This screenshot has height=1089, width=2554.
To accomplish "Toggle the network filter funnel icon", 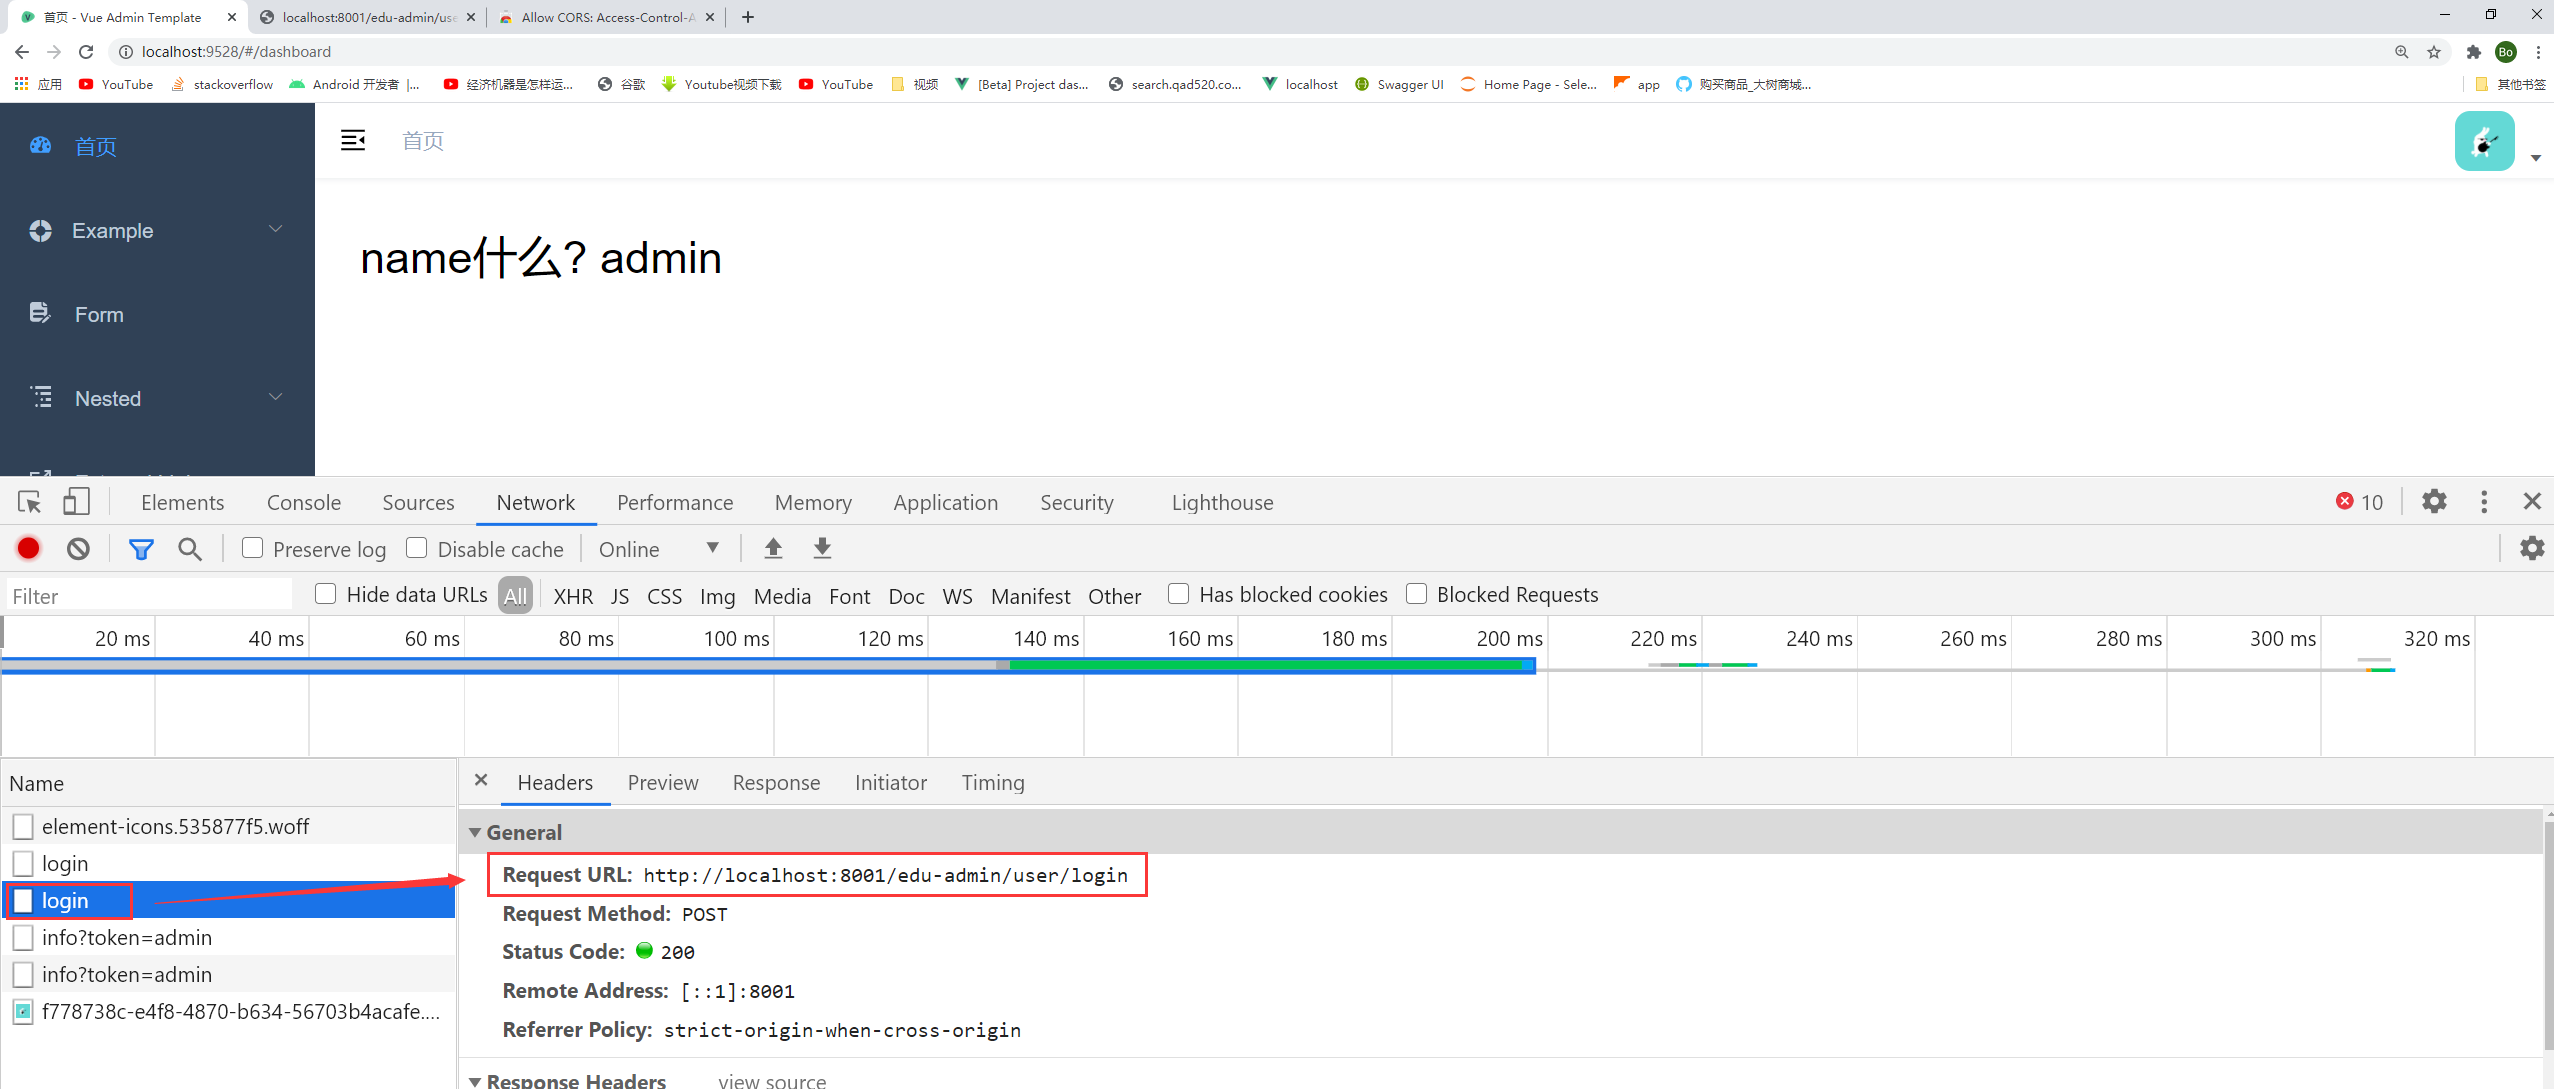I will coord(141,549).
